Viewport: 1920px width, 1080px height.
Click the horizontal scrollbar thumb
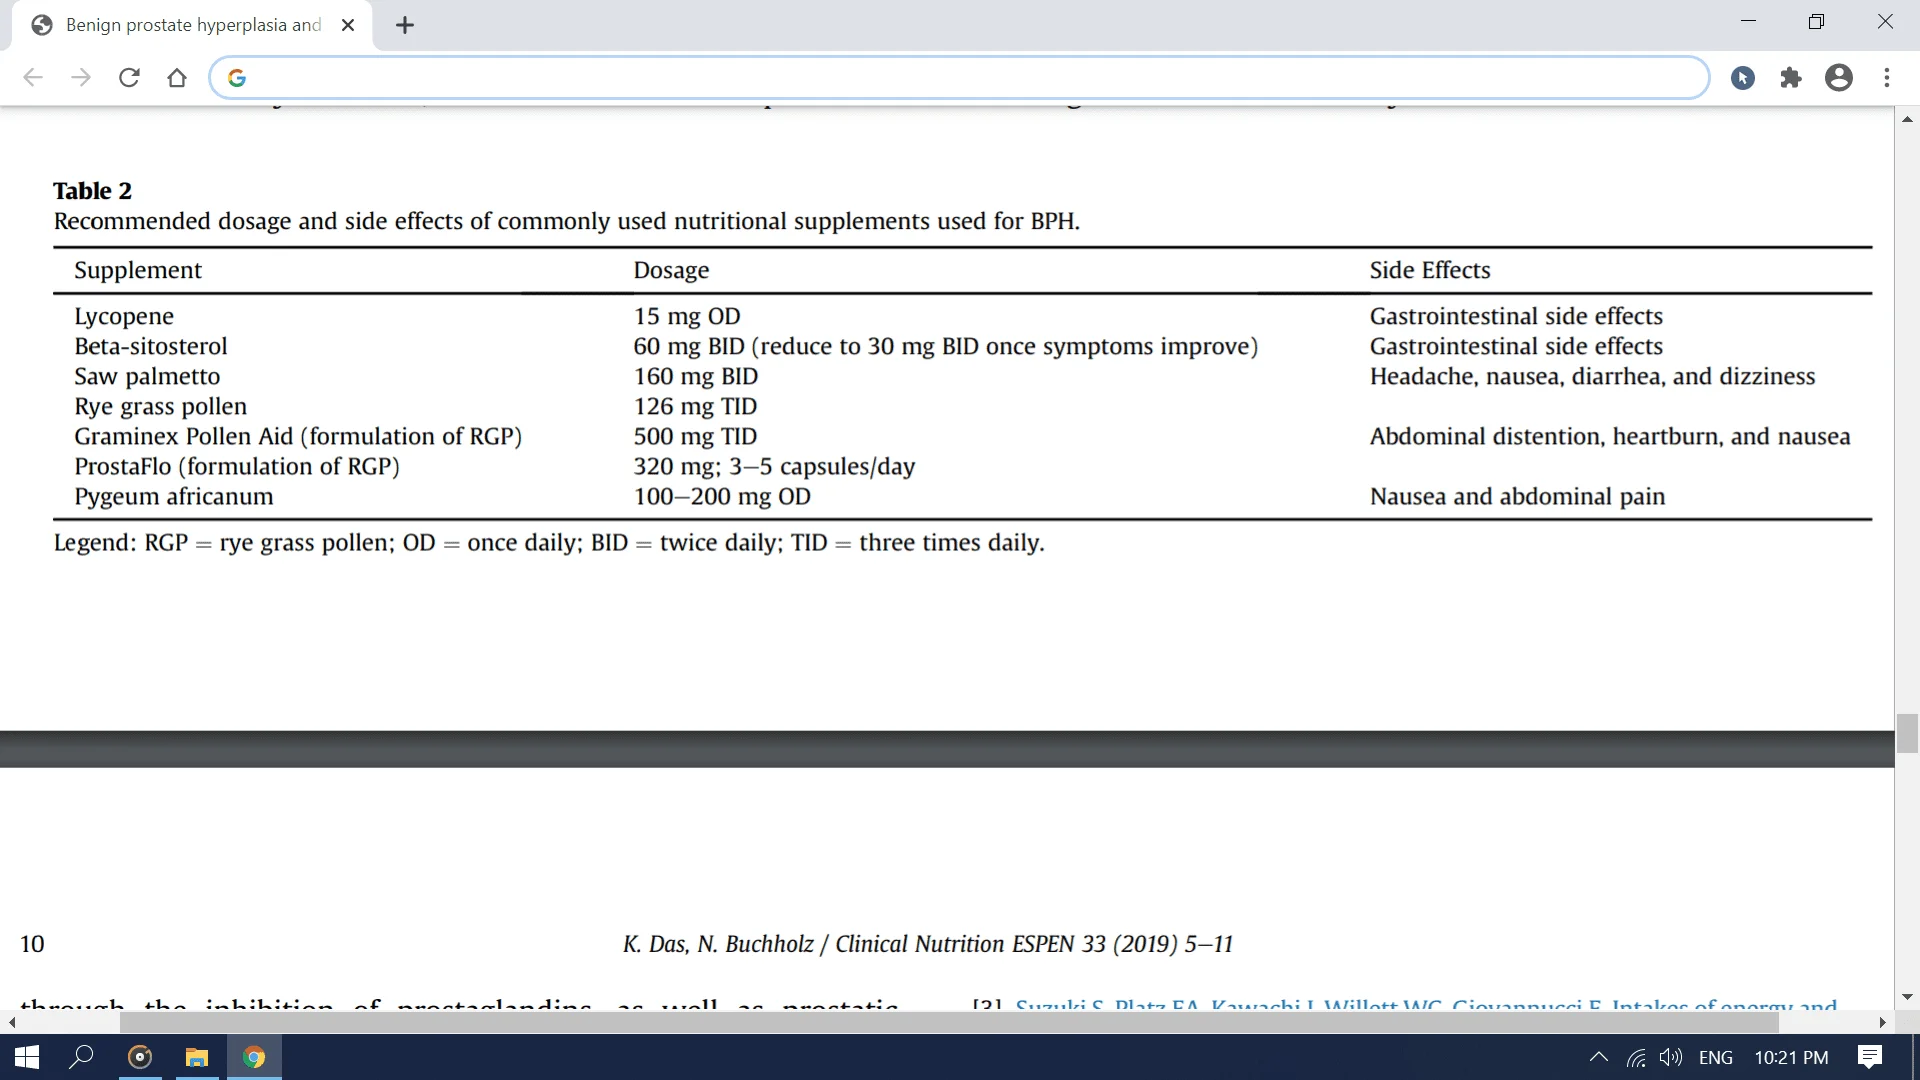coord(948,1023)
